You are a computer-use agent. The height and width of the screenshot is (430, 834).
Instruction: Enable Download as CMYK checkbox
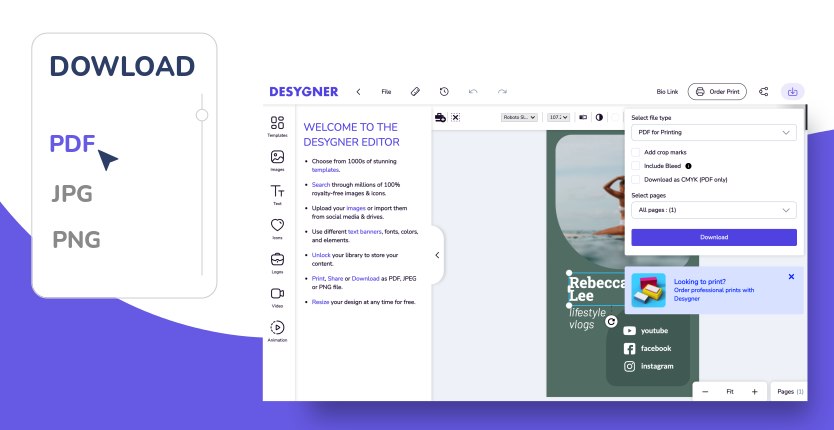point(636,180)
